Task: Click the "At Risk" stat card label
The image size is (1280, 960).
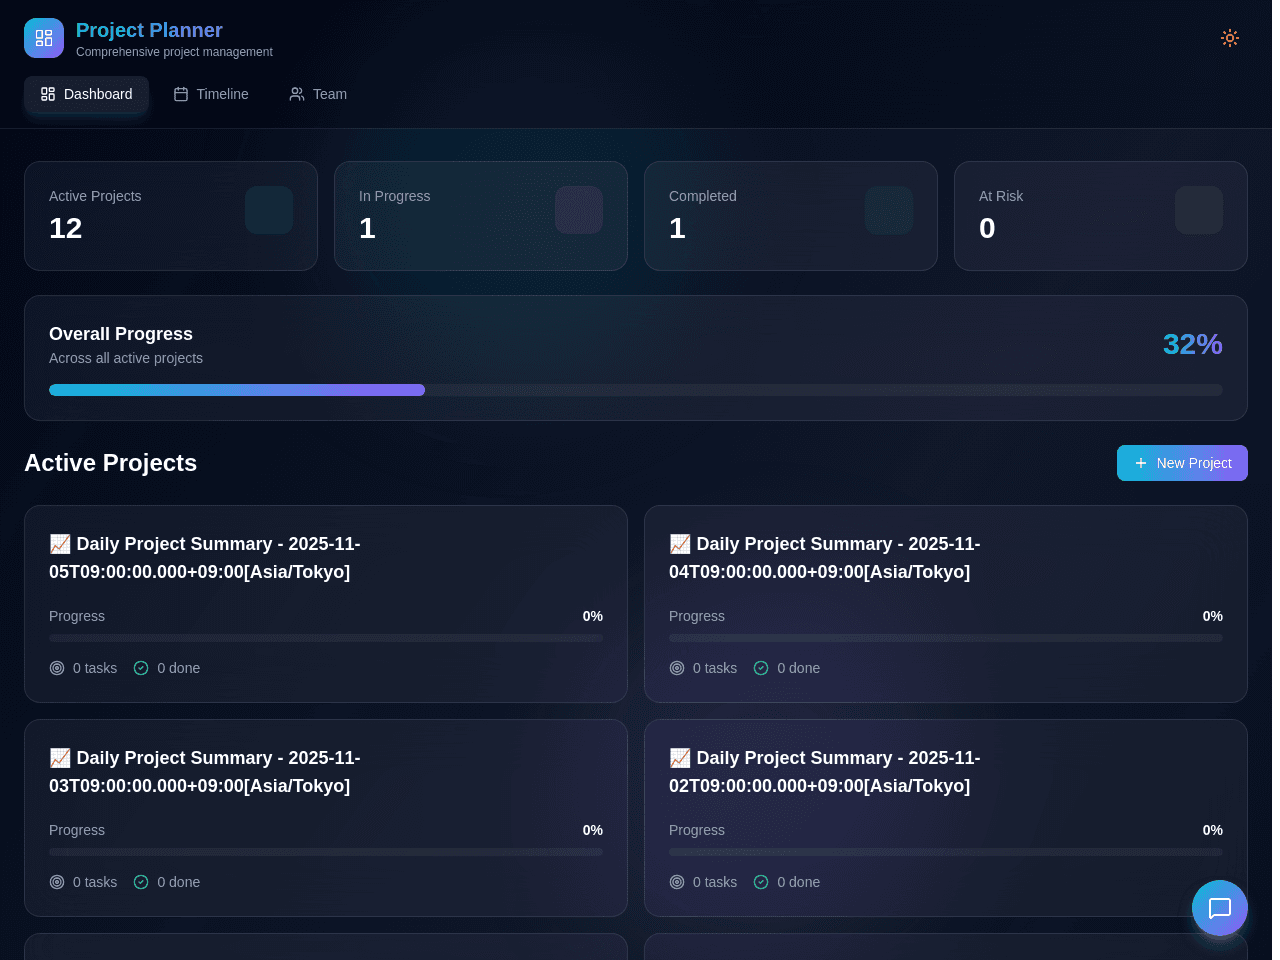Action: pyautogui.click(x=1001, y=196)
